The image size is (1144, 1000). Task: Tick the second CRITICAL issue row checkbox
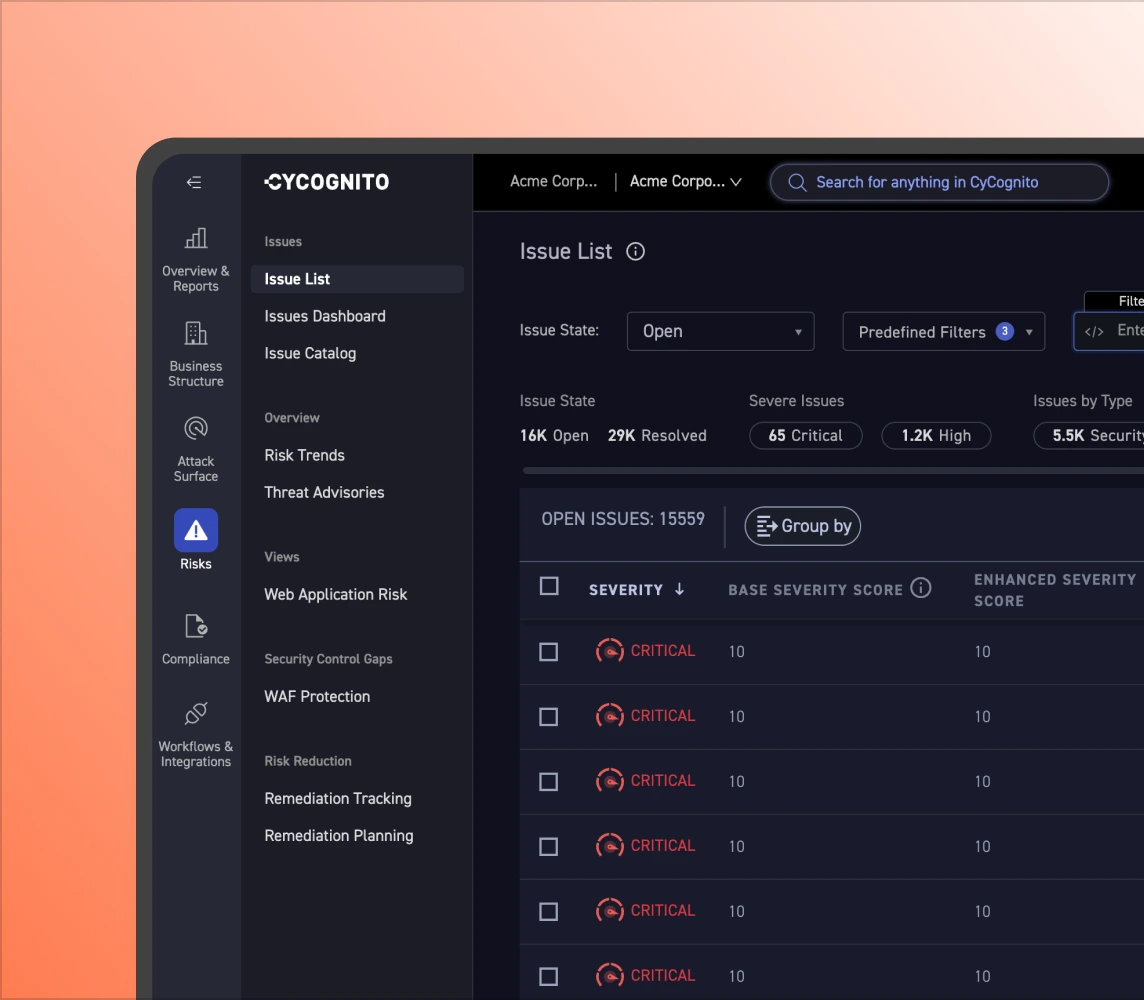click(549, 717)
